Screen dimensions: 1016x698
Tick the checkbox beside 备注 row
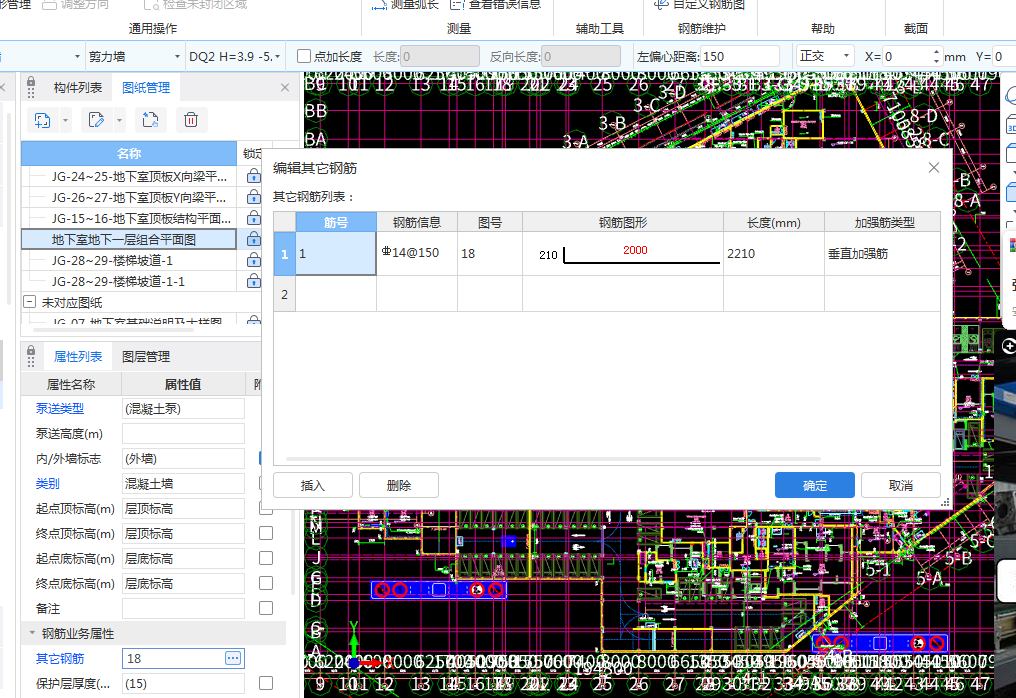(x=266, y=608)
